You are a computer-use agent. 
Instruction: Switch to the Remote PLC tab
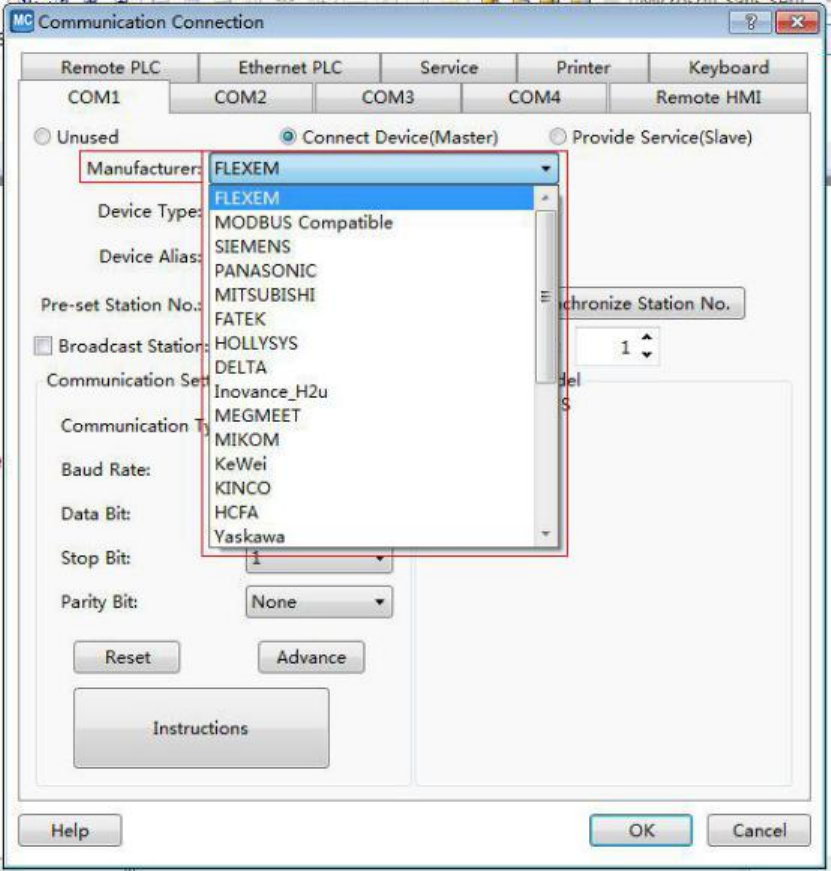[x=110, y=68]
